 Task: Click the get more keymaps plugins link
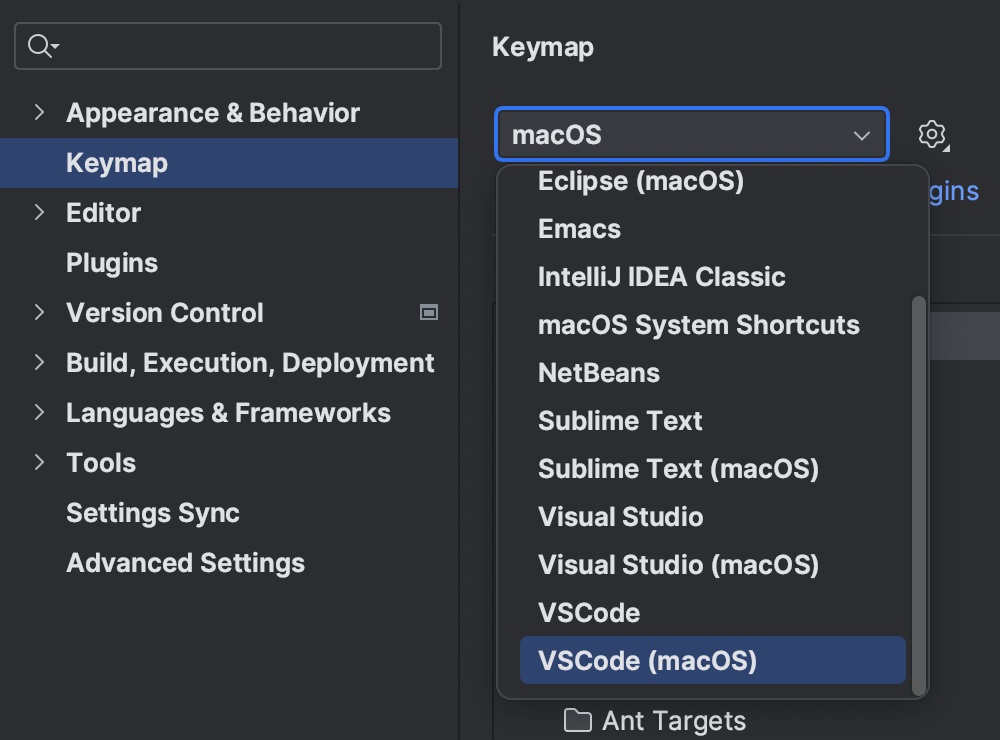point(952,191)
